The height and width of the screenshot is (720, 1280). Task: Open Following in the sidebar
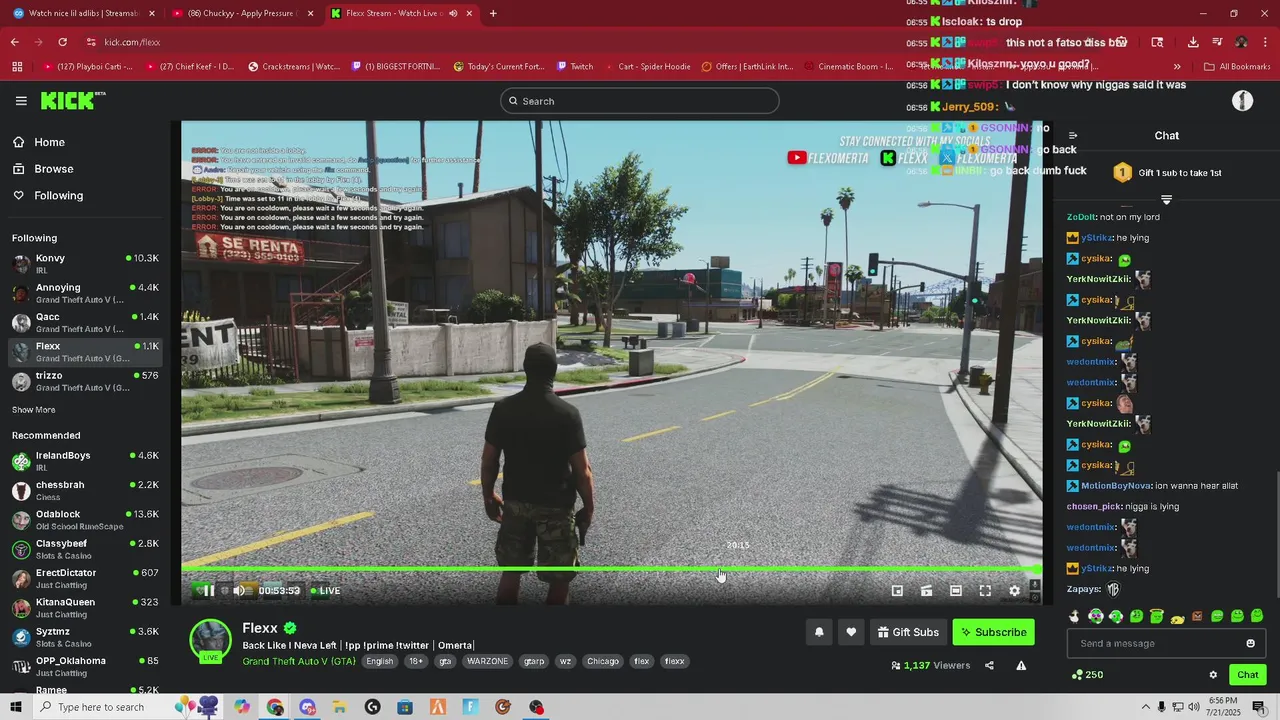click(58, 195)
